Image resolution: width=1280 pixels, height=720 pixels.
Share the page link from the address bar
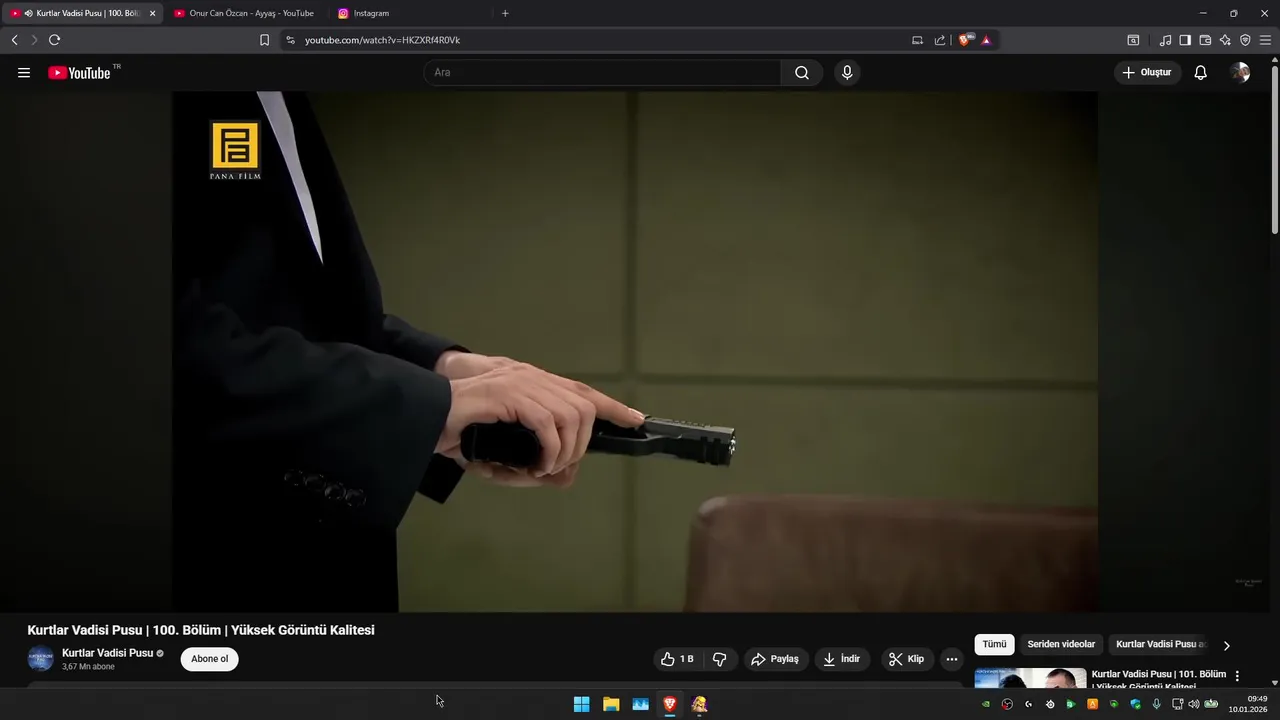[940, 40]
